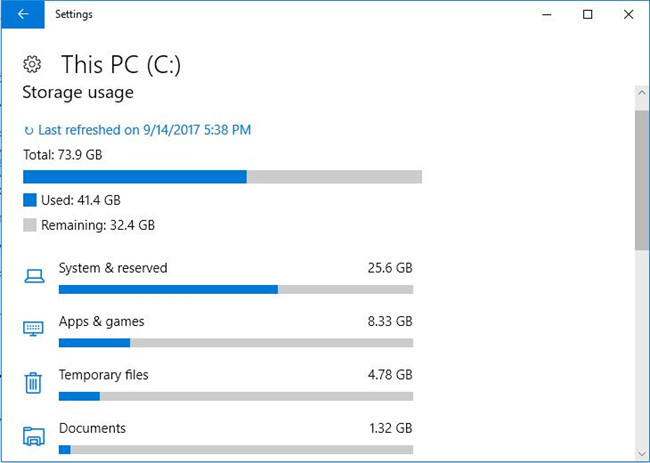650x463 pixels.
Task: Click the Apps & games monitor icon
Action: [33, 329]
